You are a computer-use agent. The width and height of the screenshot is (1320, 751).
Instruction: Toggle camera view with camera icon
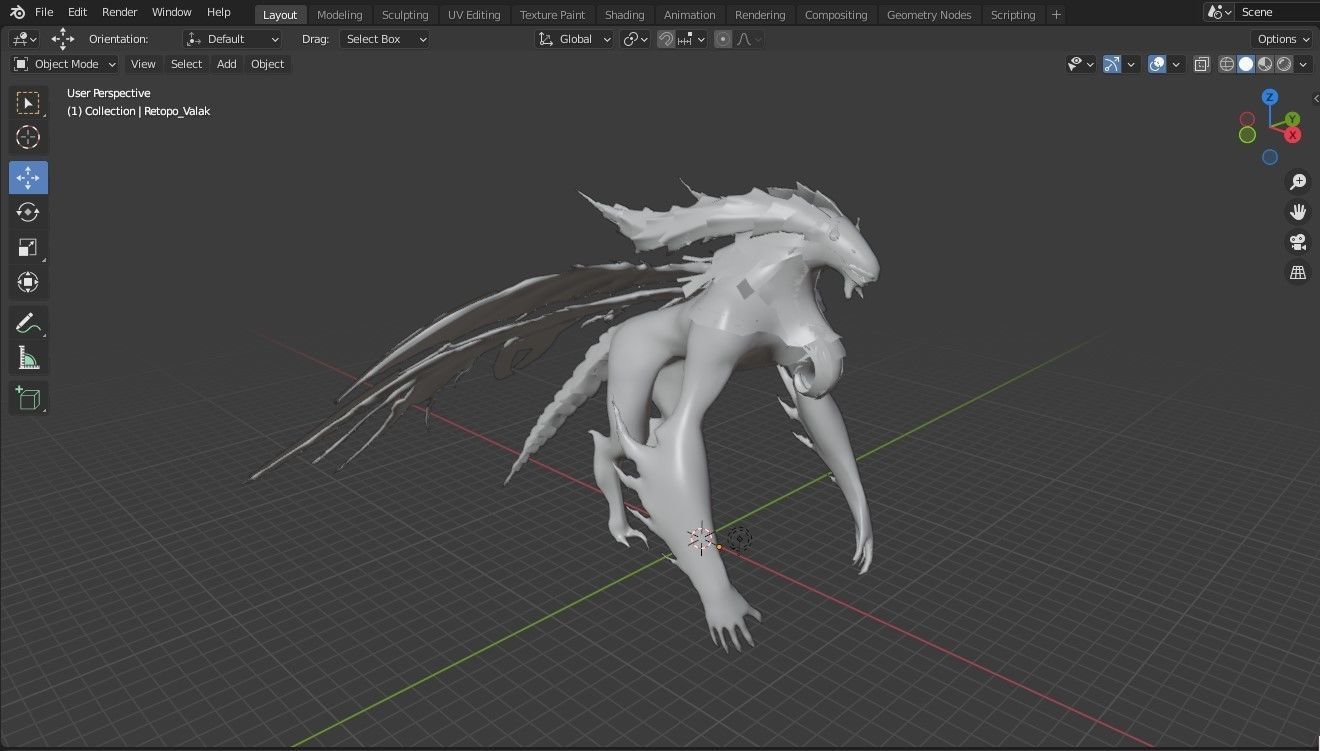click(x=1298, y=242)
